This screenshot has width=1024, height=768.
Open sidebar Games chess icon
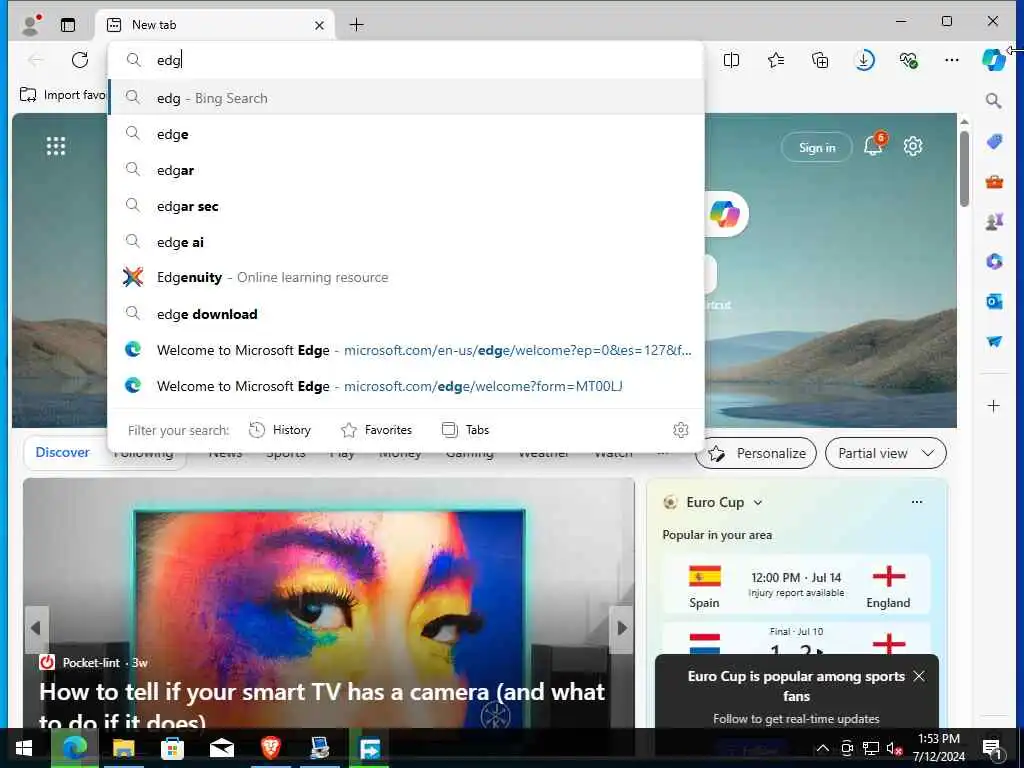tap(994, 221)
